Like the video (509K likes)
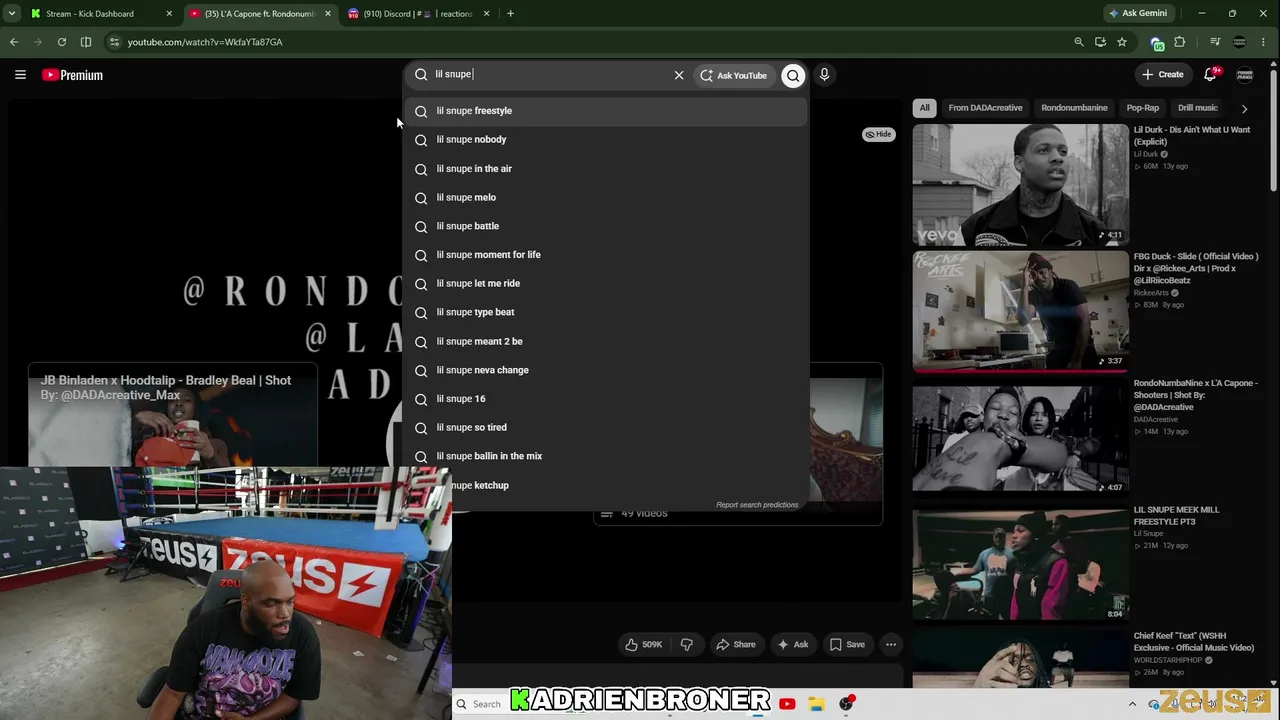Image resolution: width=1280 pixels, height=720 pixels. tap(643, 645)
